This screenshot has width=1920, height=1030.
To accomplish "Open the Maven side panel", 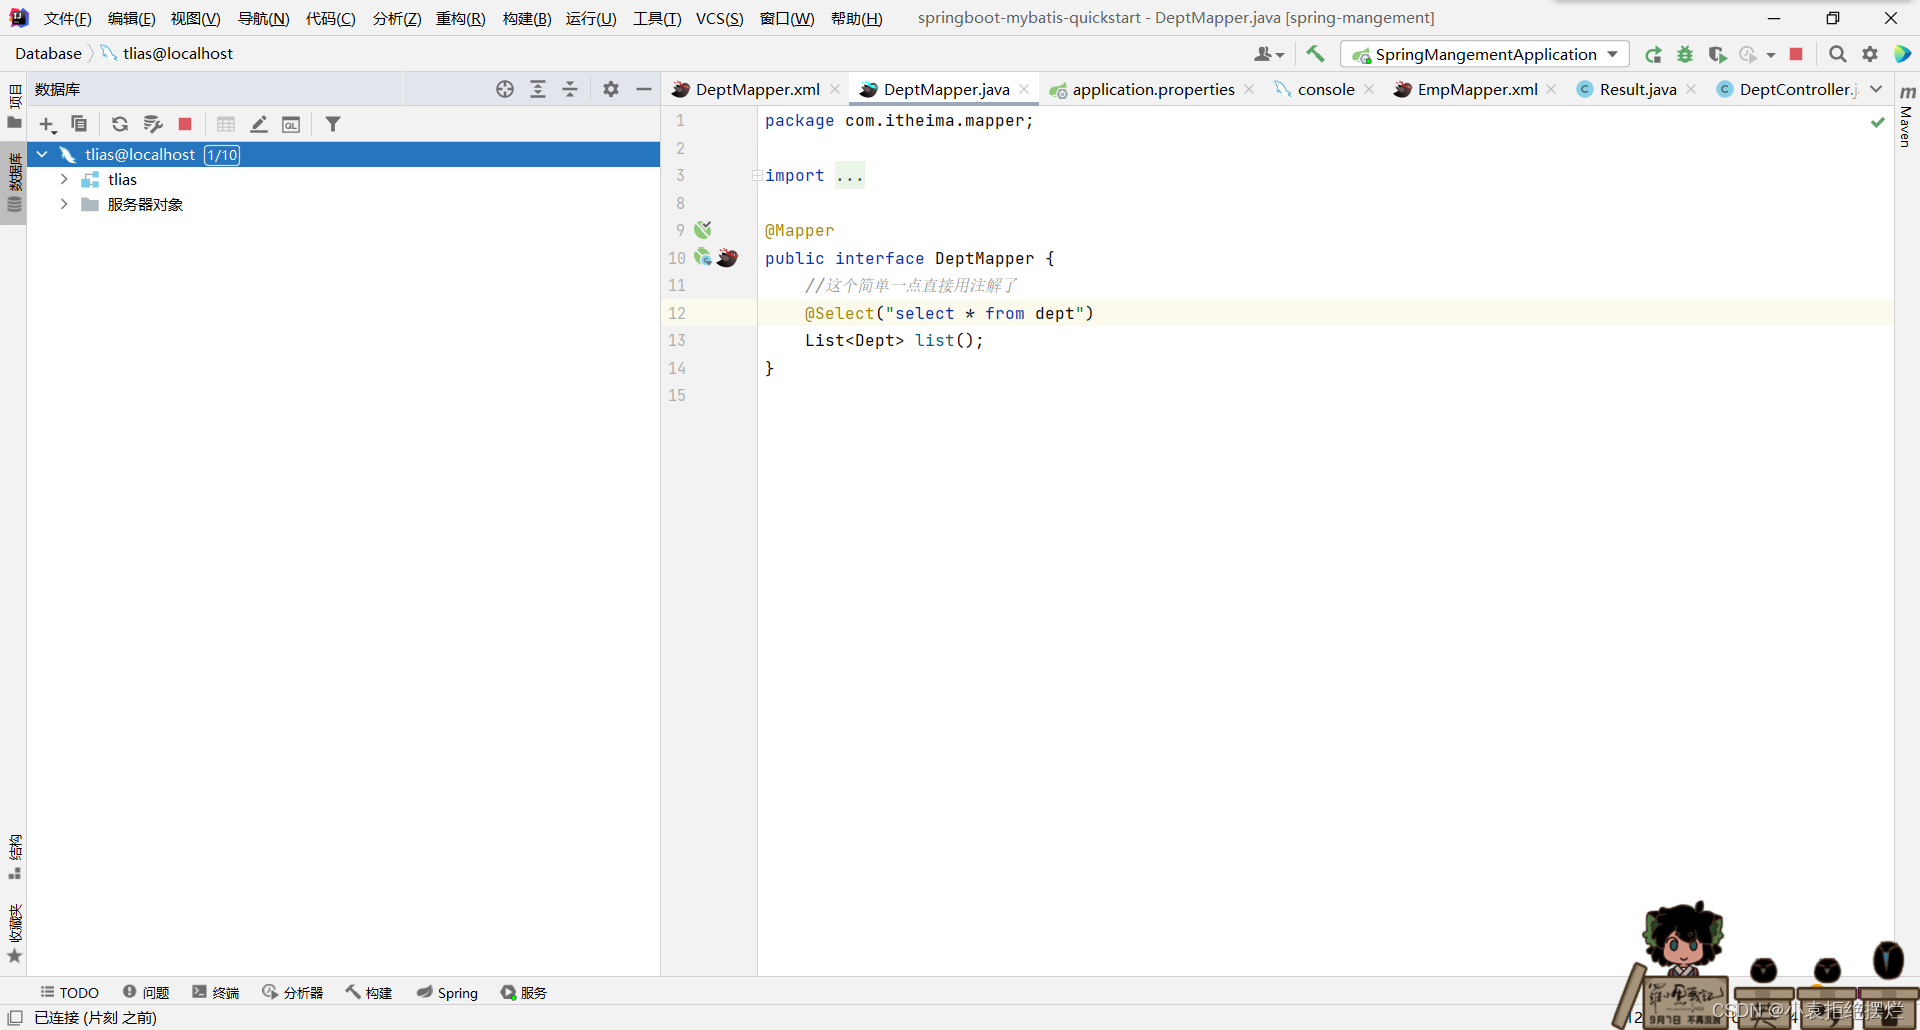I will point(1907,118).
